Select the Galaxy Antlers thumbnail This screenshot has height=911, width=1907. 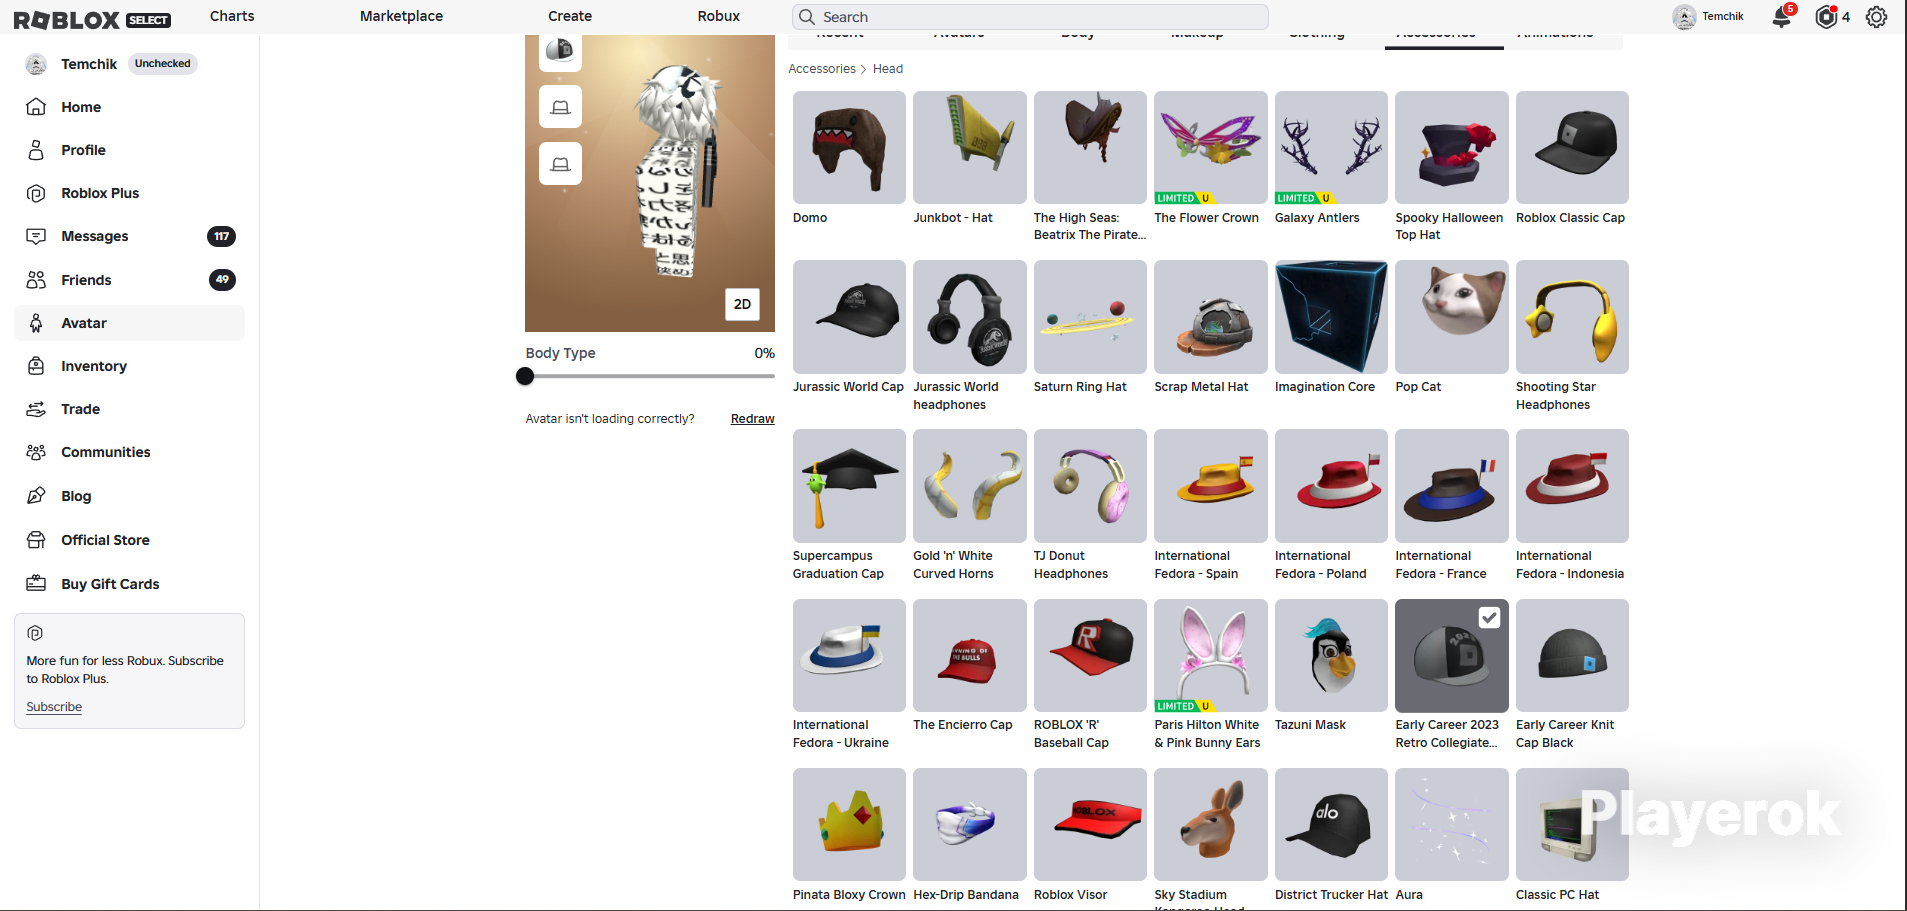[1331, 148]
